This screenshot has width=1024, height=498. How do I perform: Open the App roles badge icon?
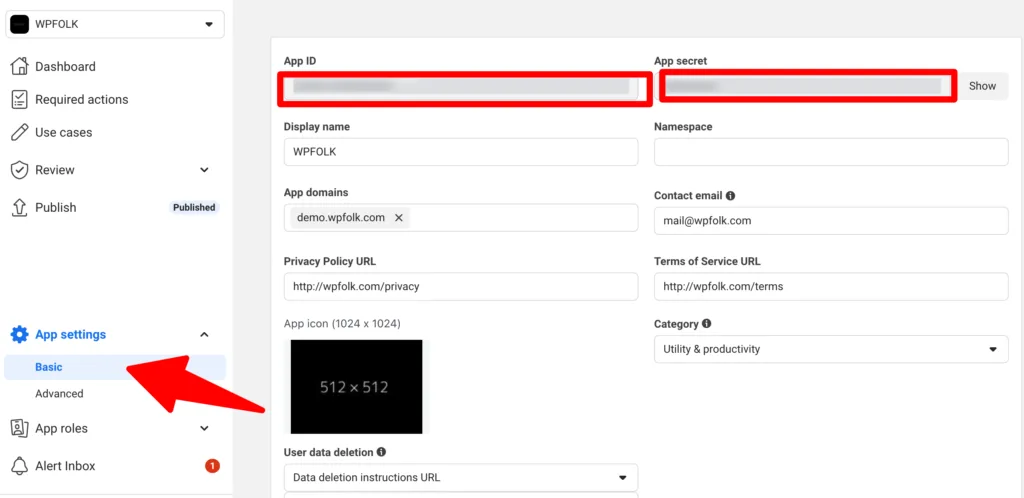tap(20, 428)
